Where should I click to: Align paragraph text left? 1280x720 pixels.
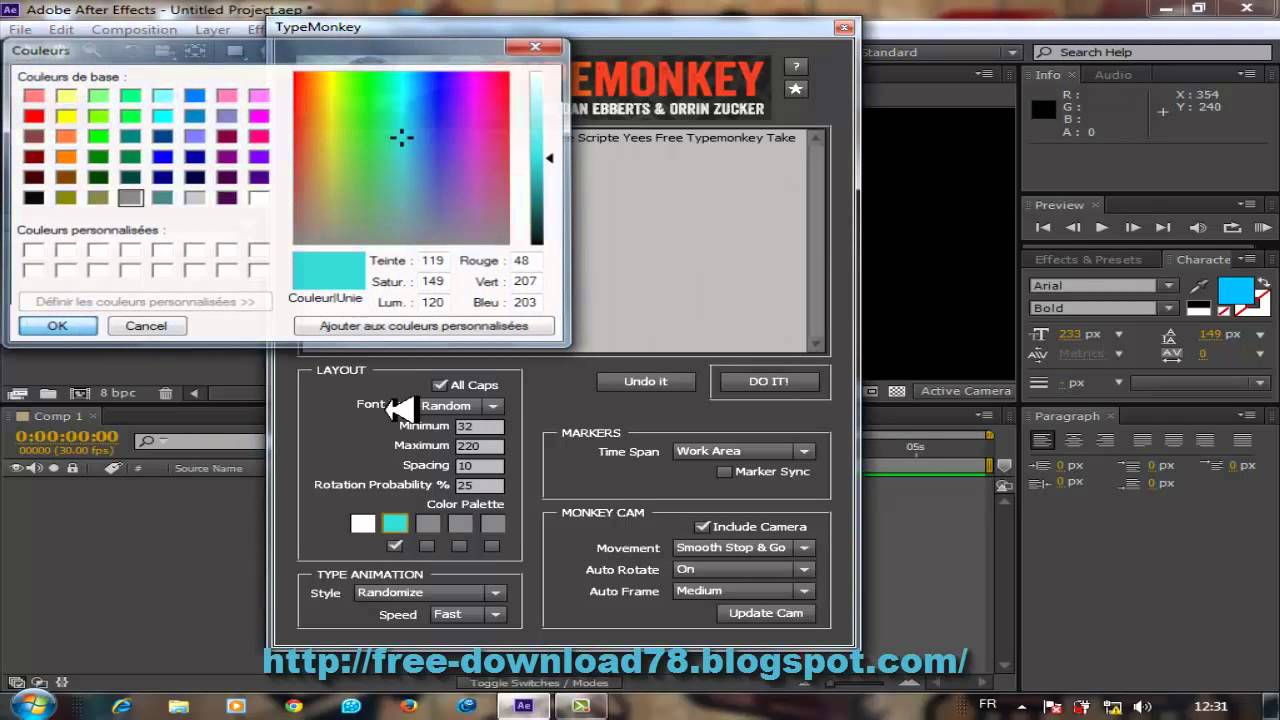pyautogui.click(x=1042, y=440)
